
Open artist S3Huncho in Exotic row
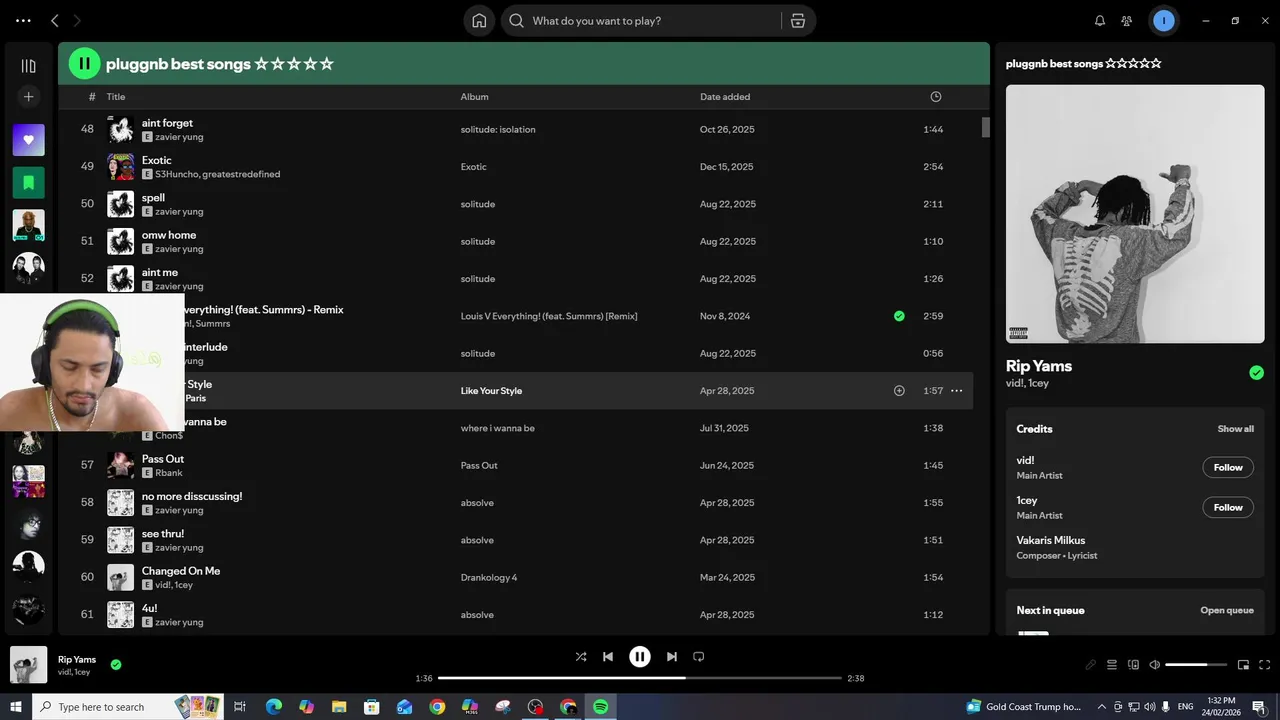coord(176,174)
